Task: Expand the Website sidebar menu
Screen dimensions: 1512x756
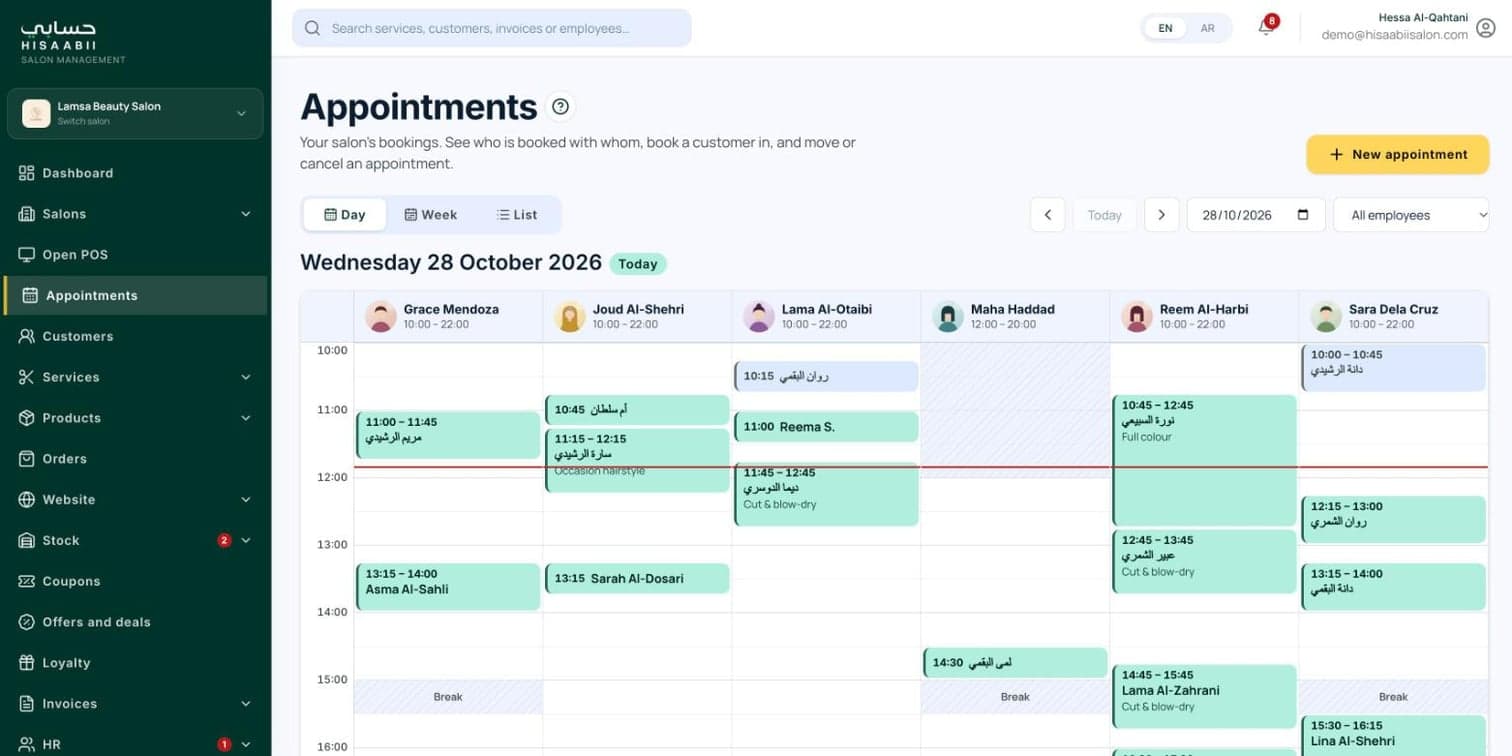Action: point(135,500)
